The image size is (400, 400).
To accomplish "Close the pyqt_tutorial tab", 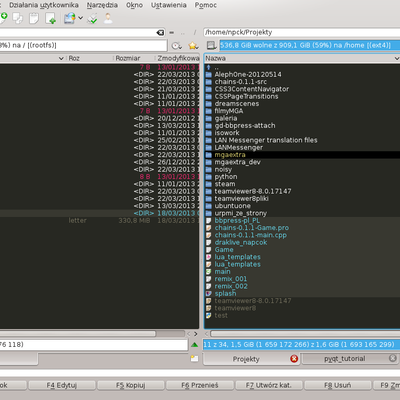I will pos(393,358).
